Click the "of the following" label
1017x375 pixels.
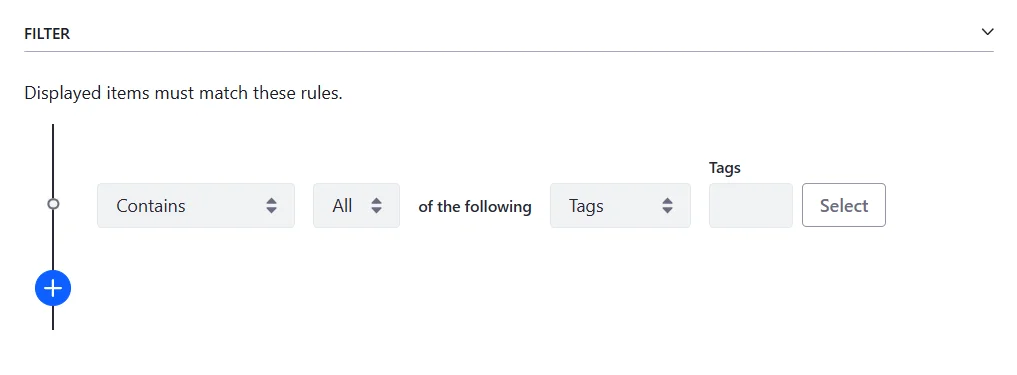pyautogui.click(x=475, y=207)
